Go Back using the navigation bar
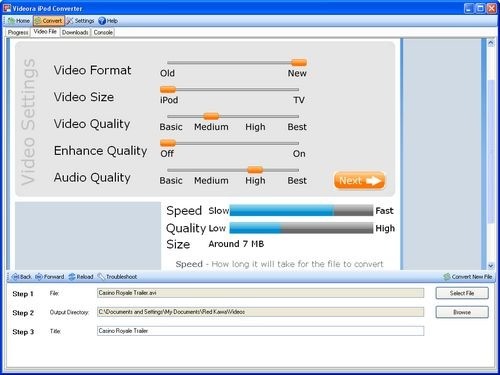 pos(21,277)
